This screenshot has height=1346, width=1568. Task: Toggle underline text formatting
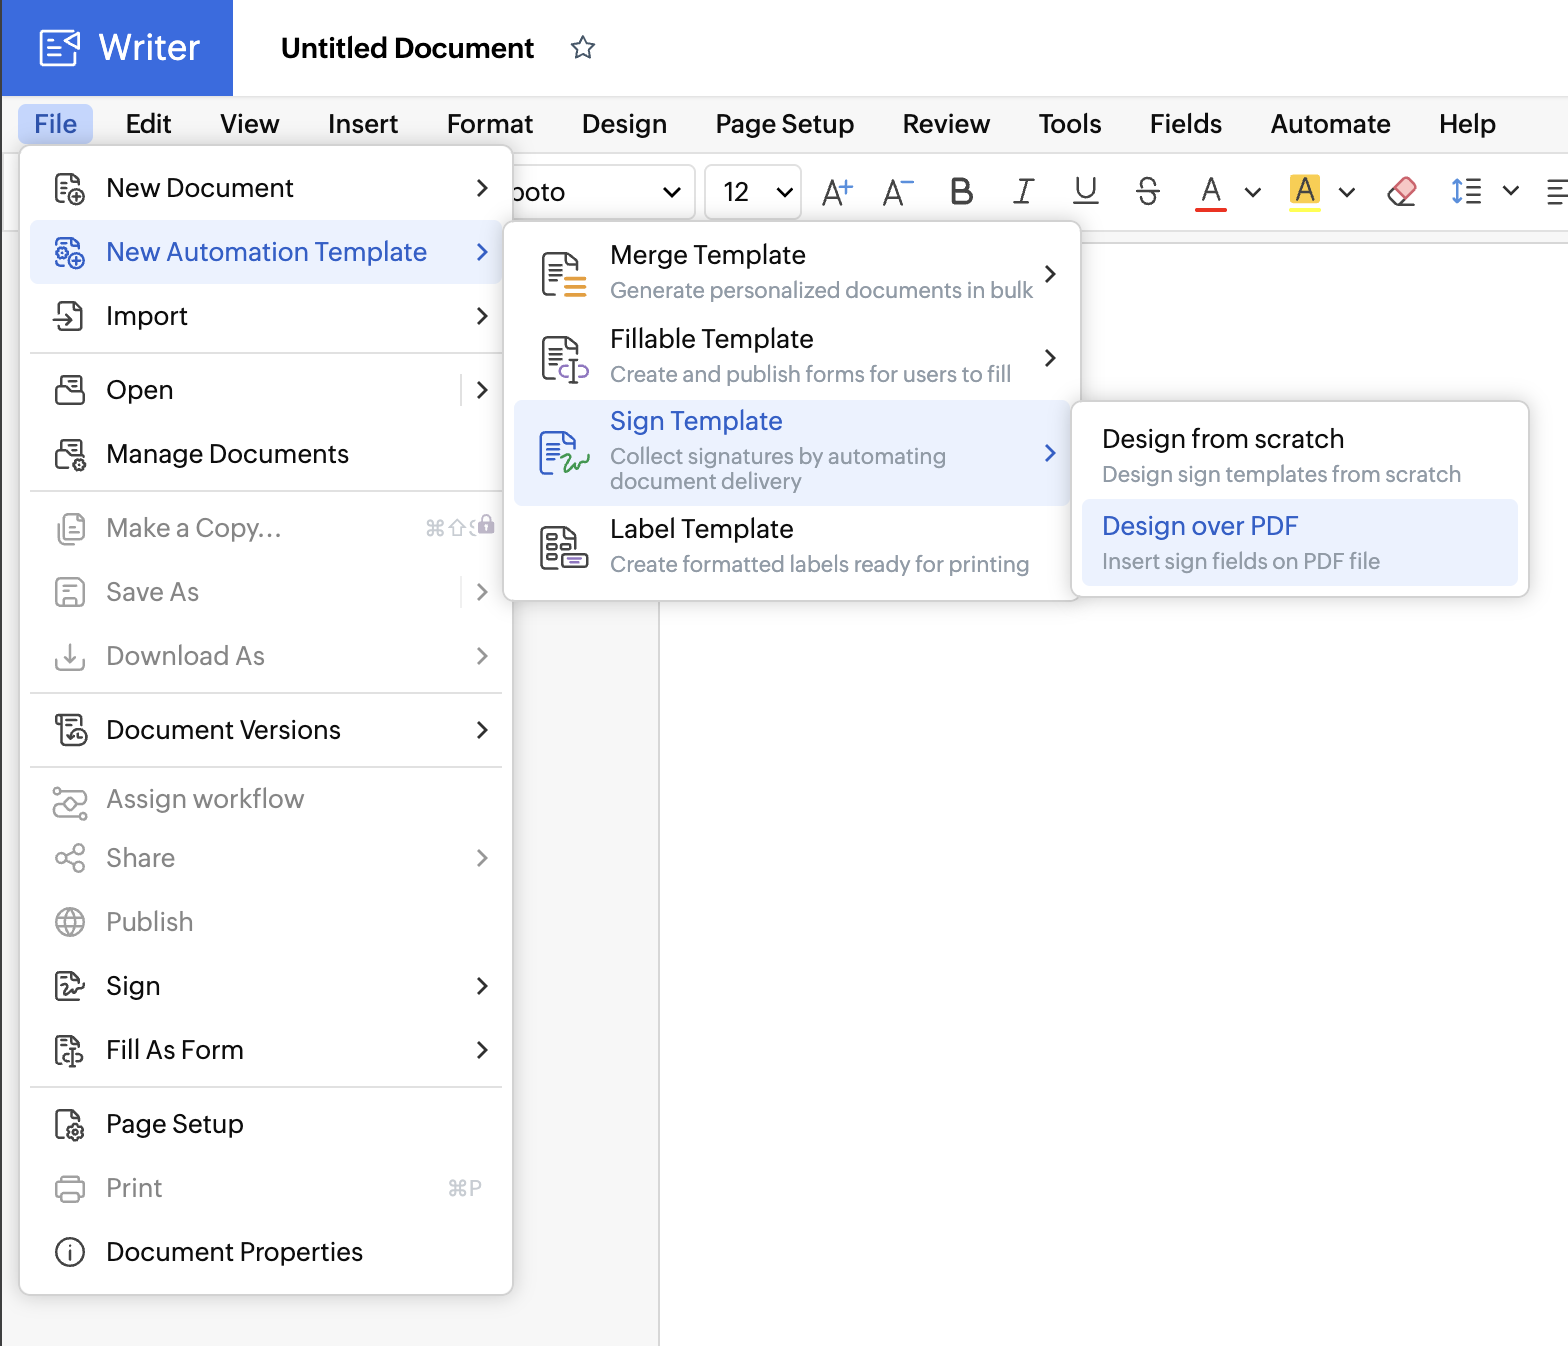tap(1085, 191)
